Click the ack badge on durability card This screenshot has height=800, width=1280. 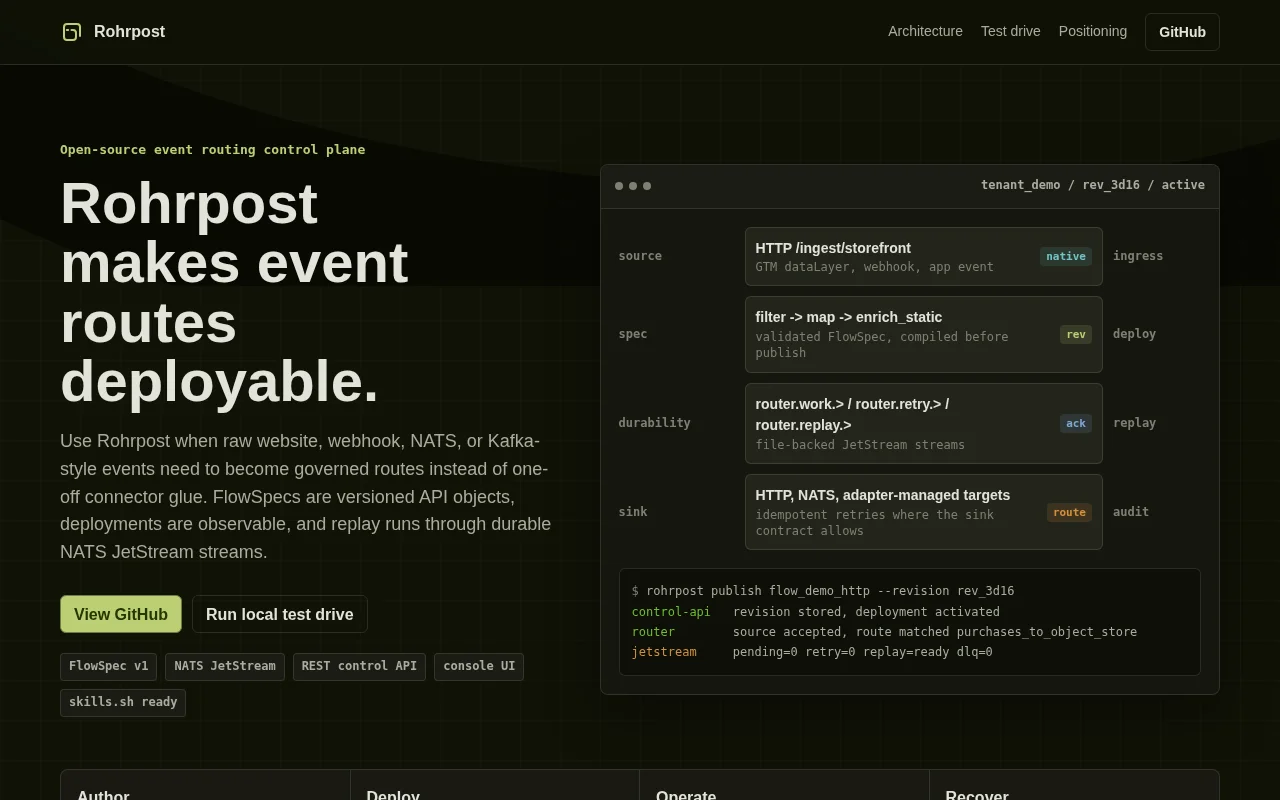point(1076,423)
